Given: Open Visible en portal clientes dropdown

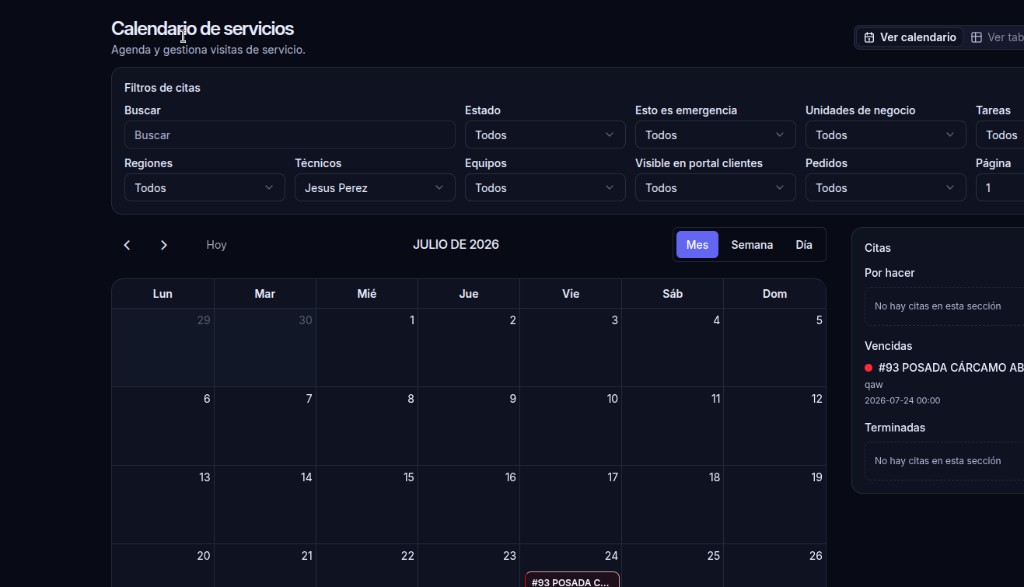Looking at the screenshot, I should click(x=715, y=188).
